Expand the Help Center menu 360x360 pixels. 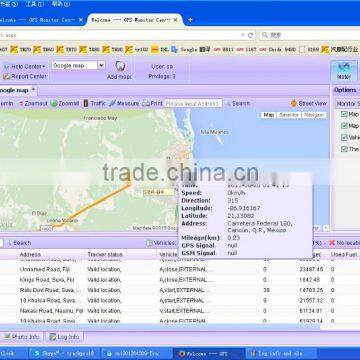tap(25, 67)
